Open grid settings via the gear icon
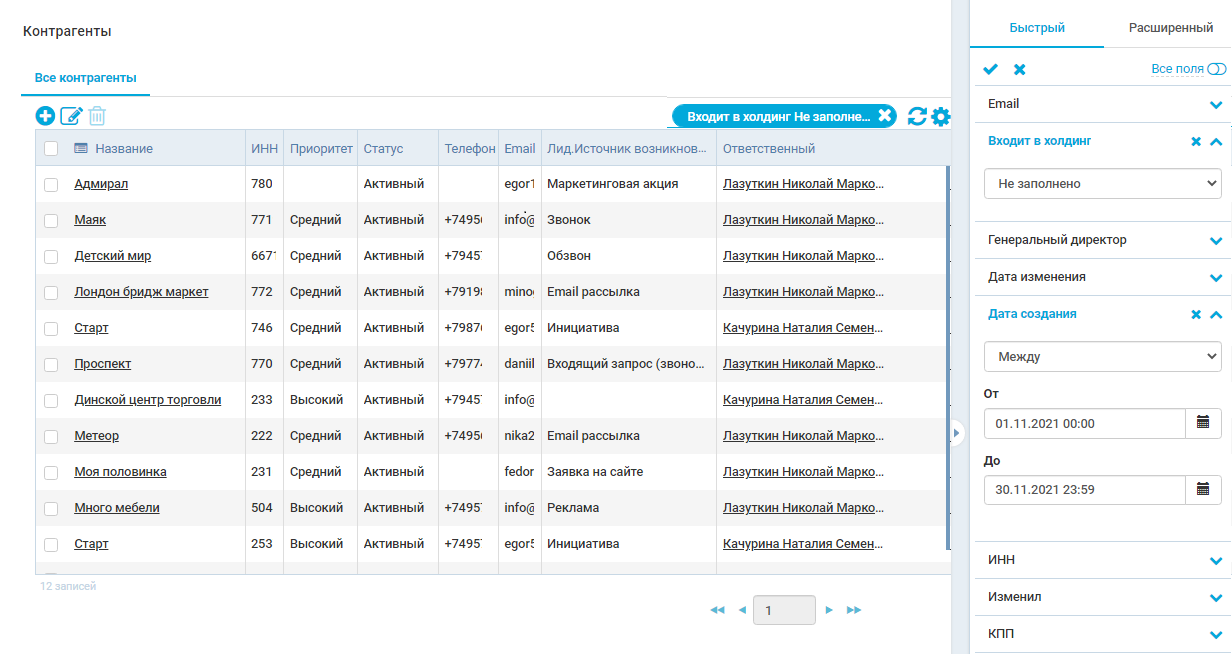 940,116
